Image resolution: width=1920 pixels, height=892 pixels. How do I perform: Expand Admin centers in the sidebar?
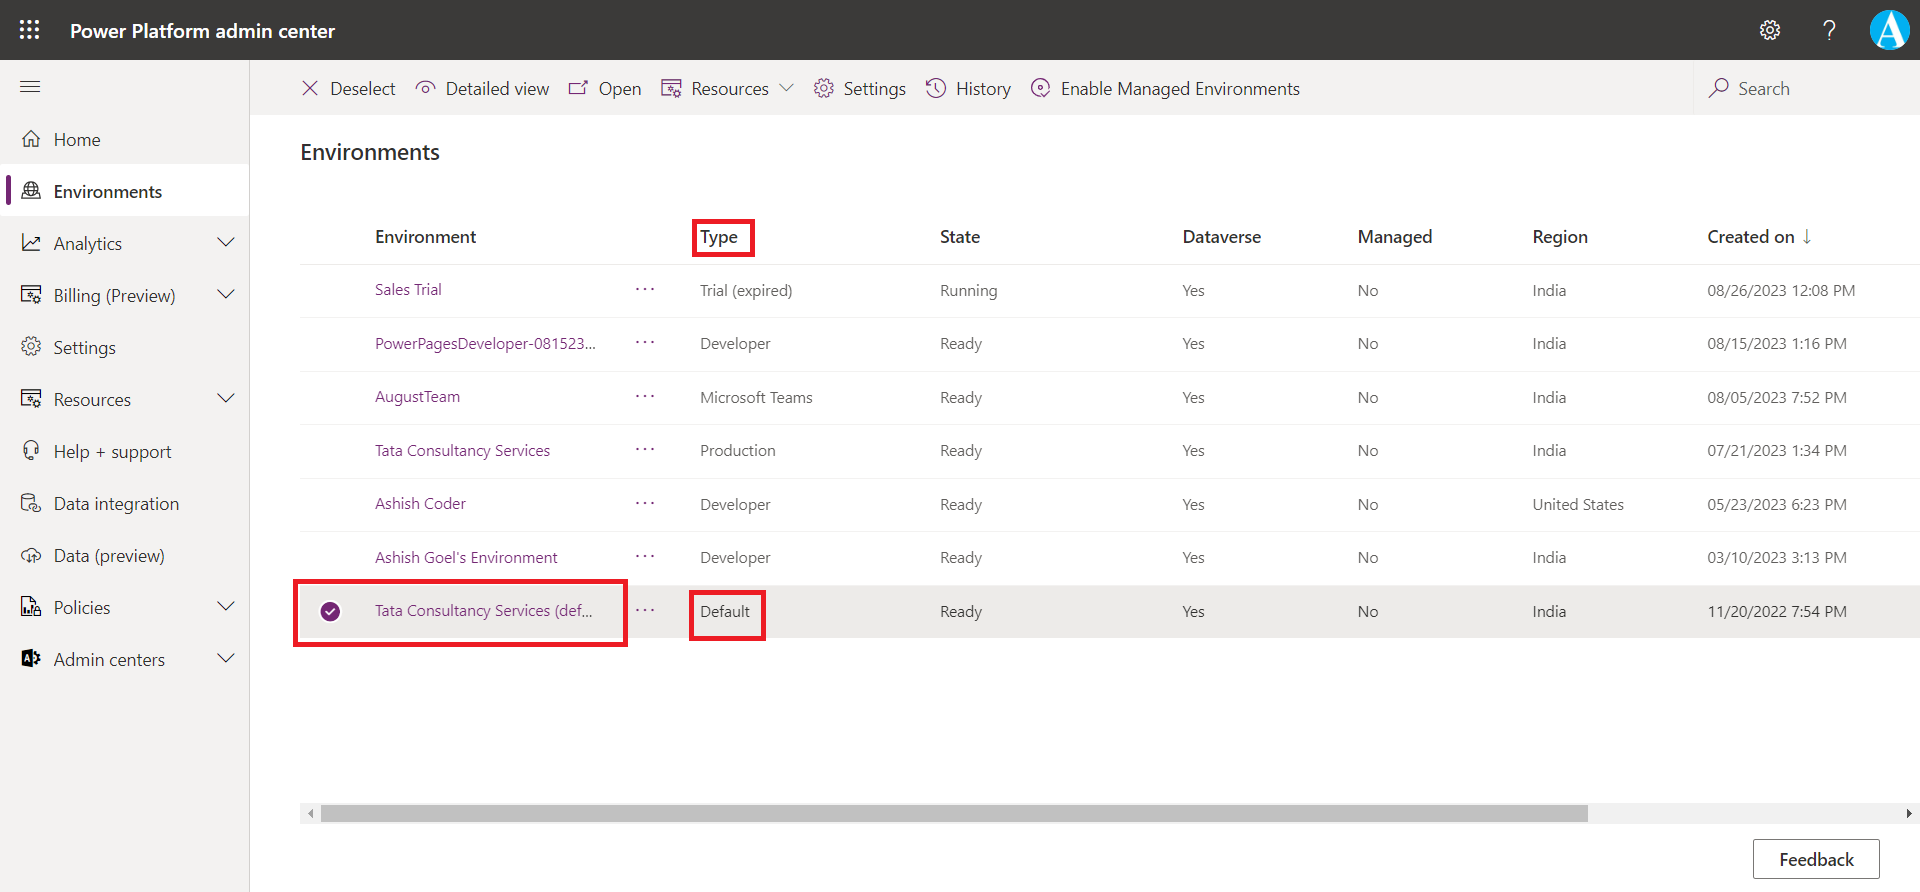(226, 659)
